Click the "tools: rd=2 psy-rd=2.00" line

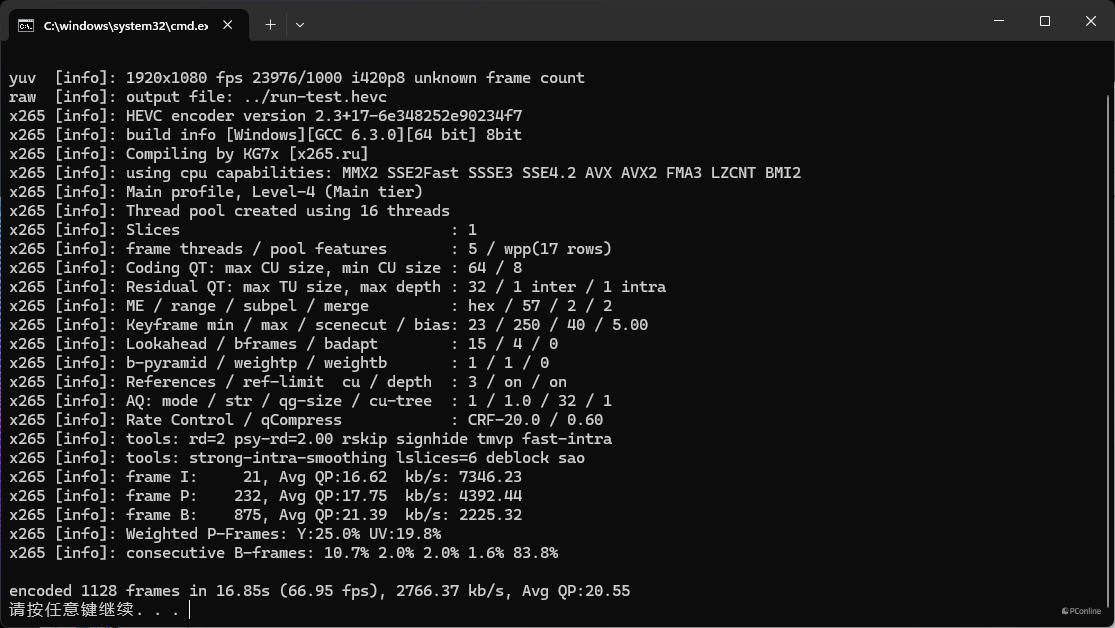click(310, 440)
